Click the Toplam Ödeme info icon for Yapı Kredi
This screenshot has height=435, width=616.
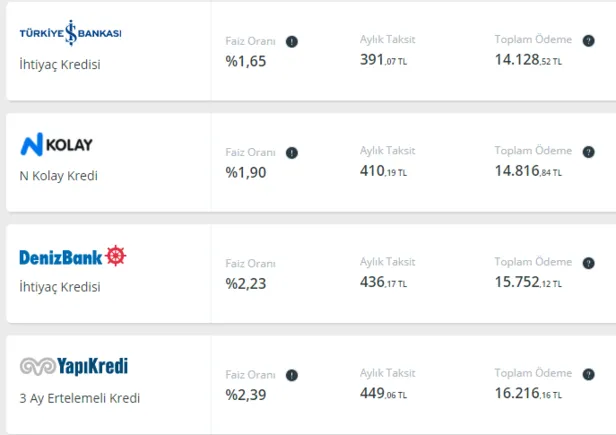point(591,373)
